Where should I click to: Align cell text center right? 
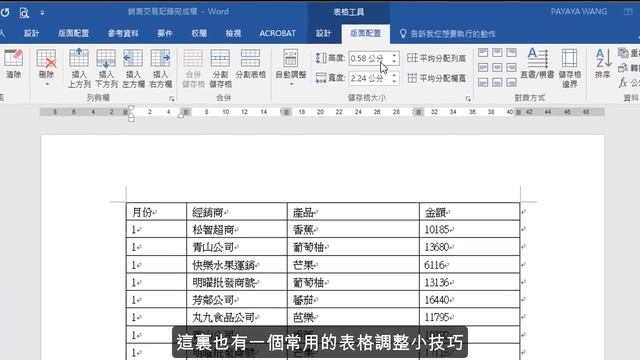pos(511,67)
